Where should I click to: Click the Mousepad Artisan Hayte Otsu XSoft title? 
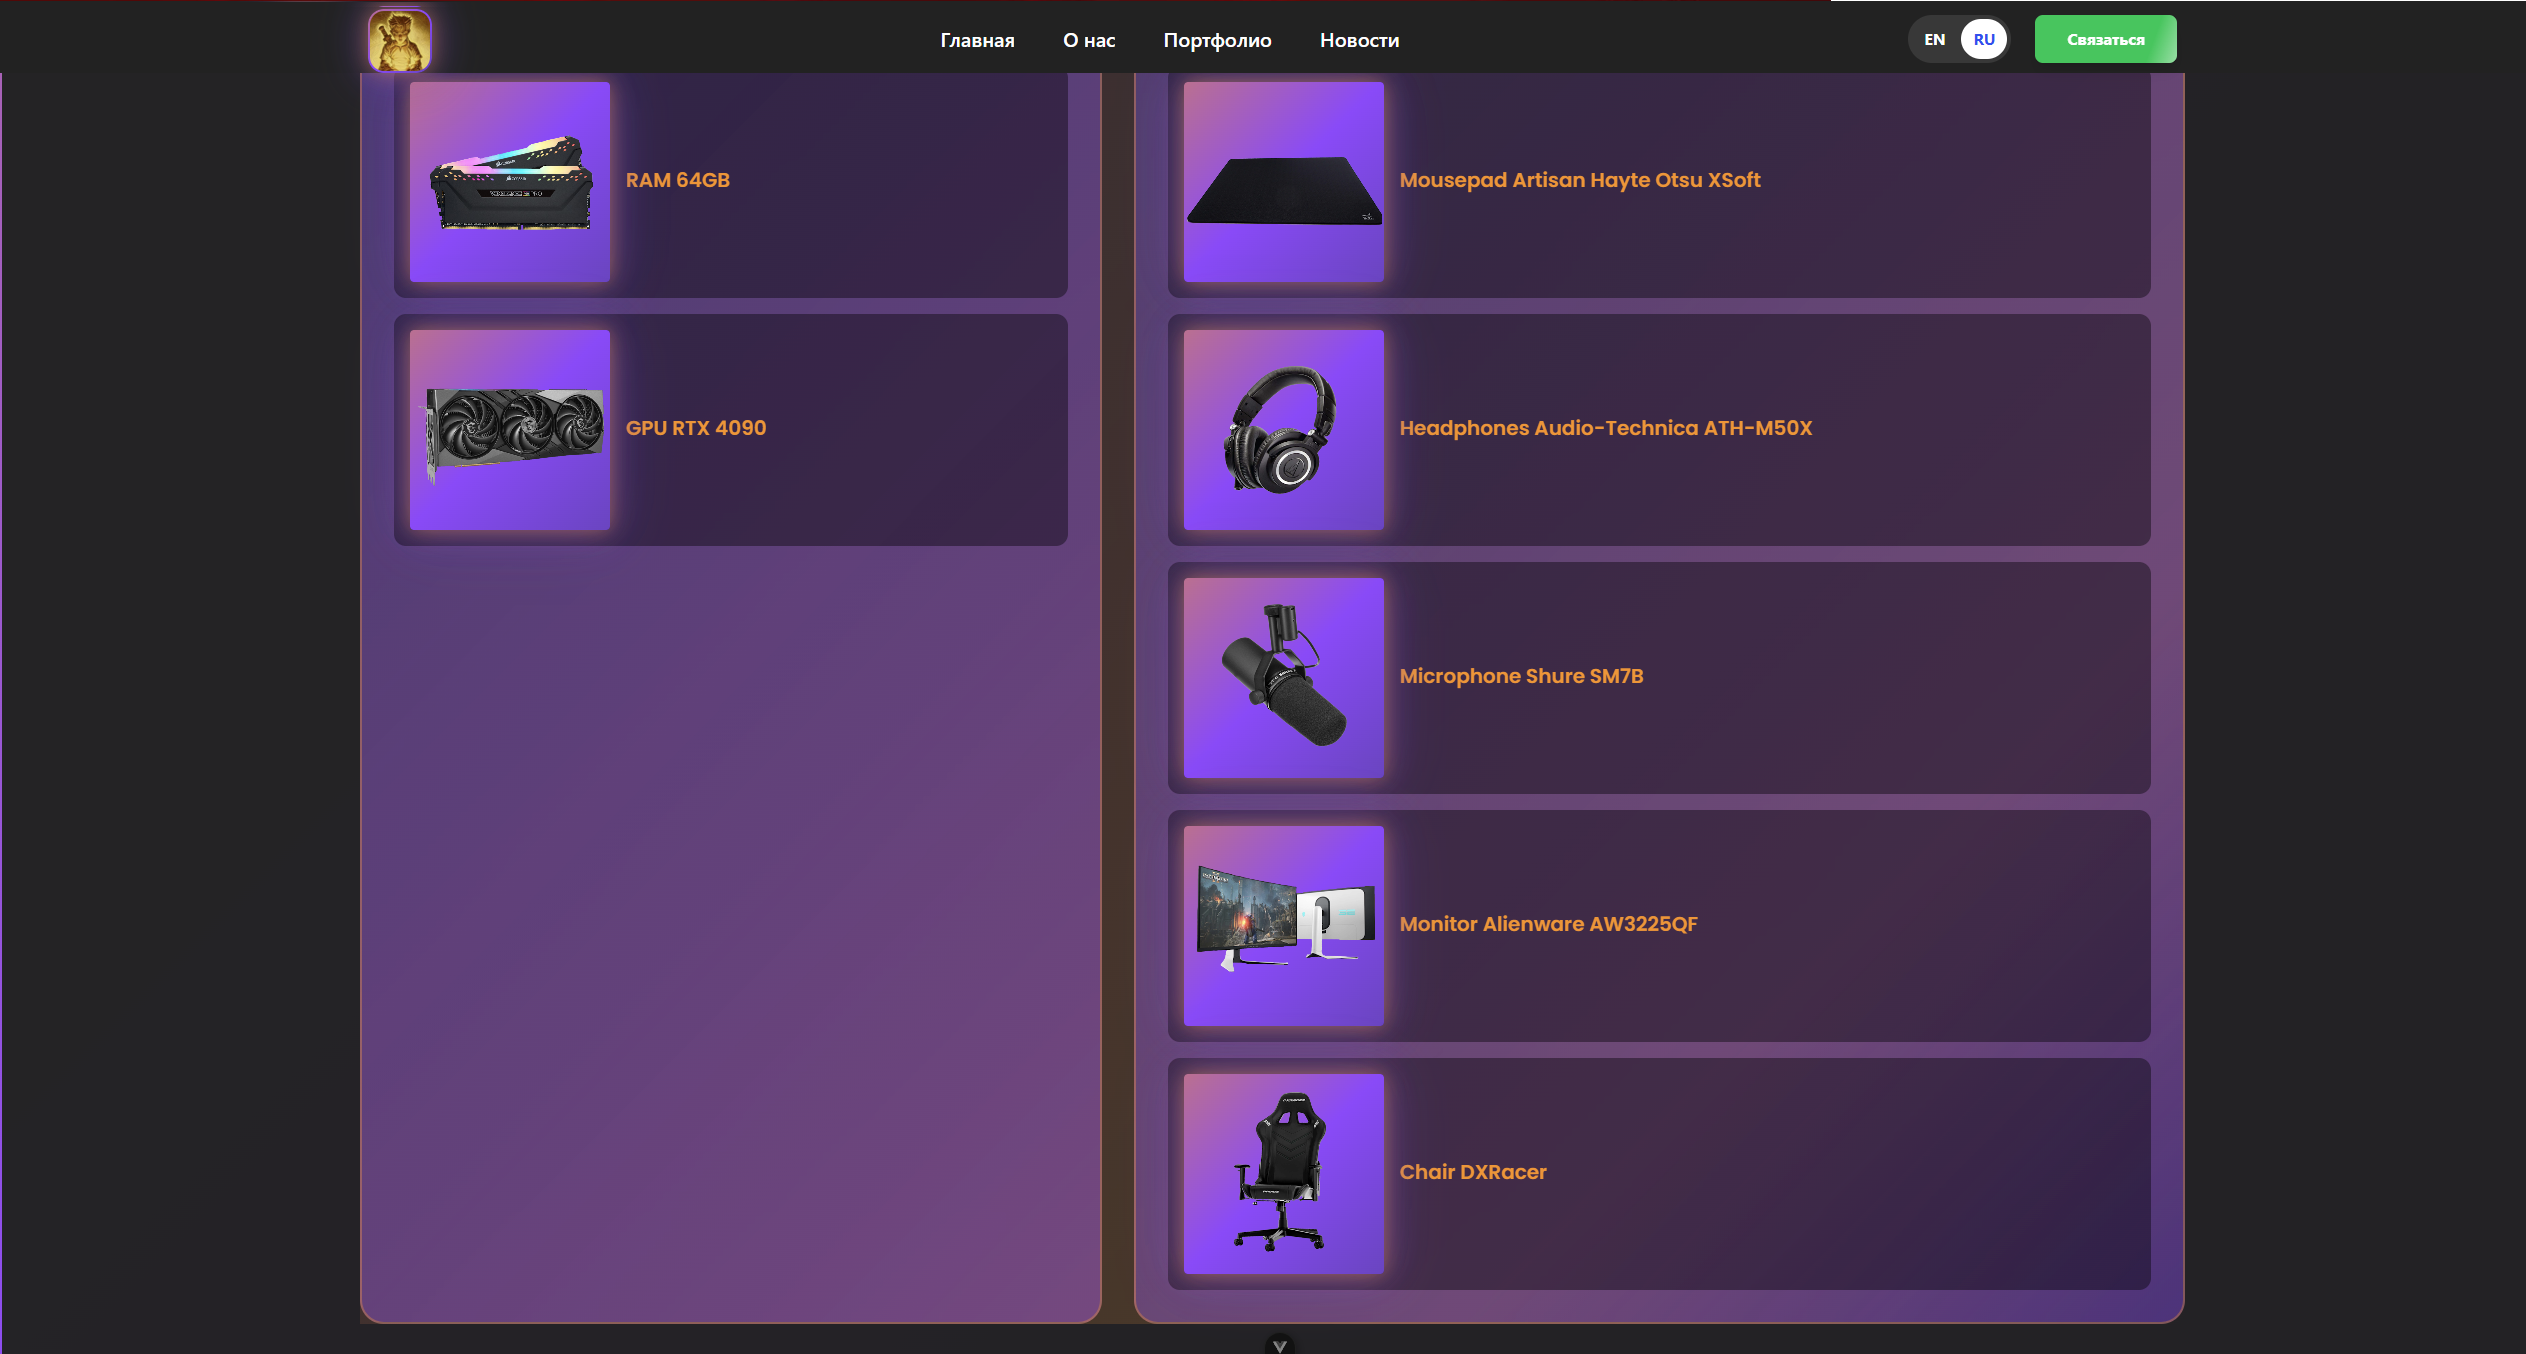1580,180
